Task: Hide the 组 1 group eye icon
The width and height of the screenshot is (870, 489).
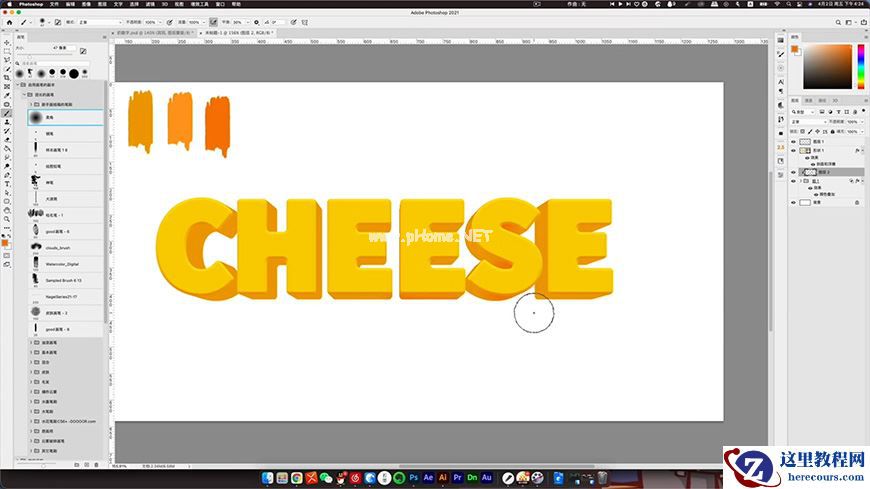Action: tap(793, 181)
